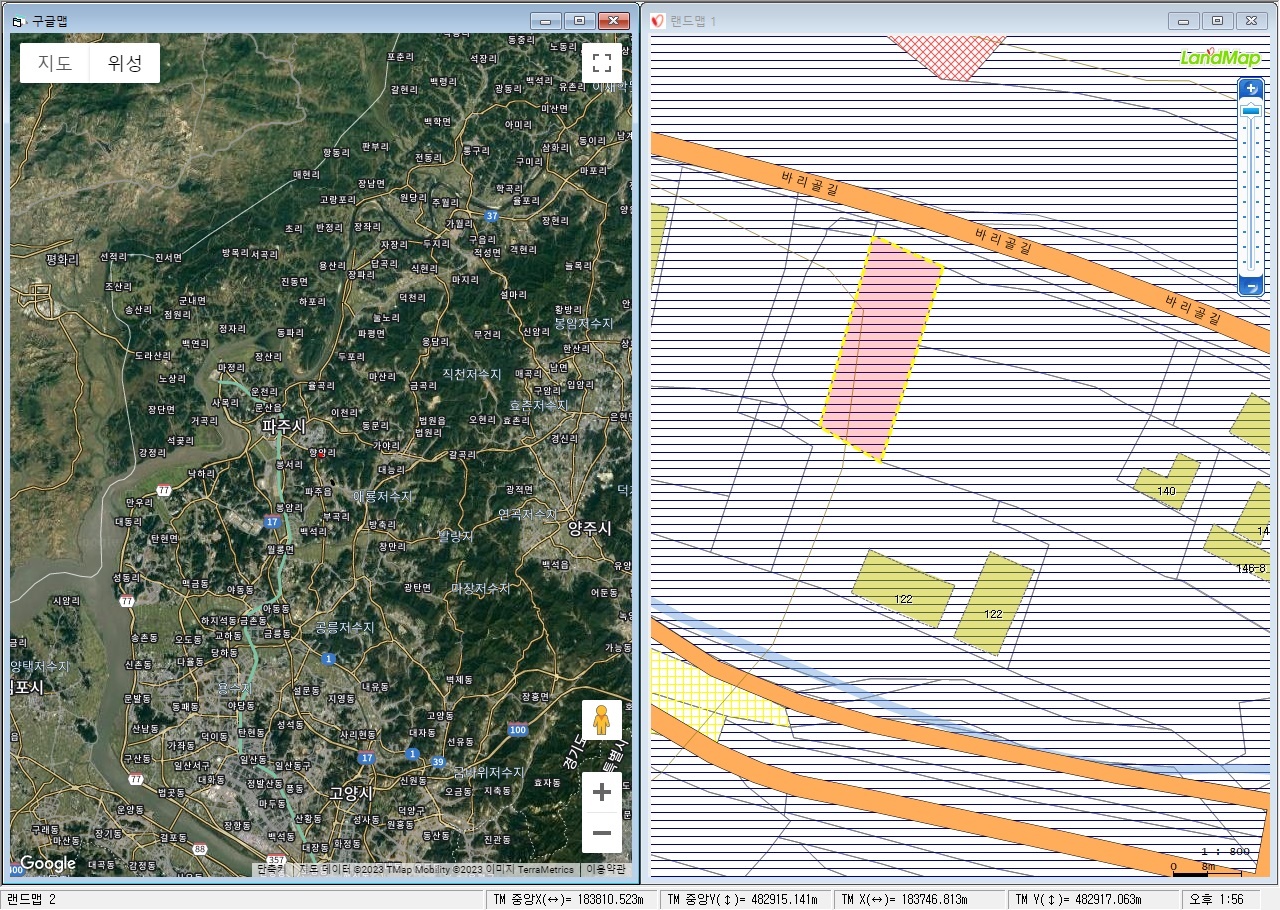The height and width of the screenshot is (910, 1280).
Task: Click the 구글맵 window title icon
Action: coord(20,20)
